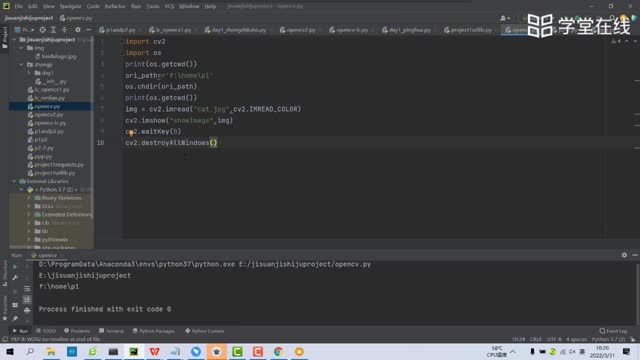Open the Python Packages tool window

153,331
